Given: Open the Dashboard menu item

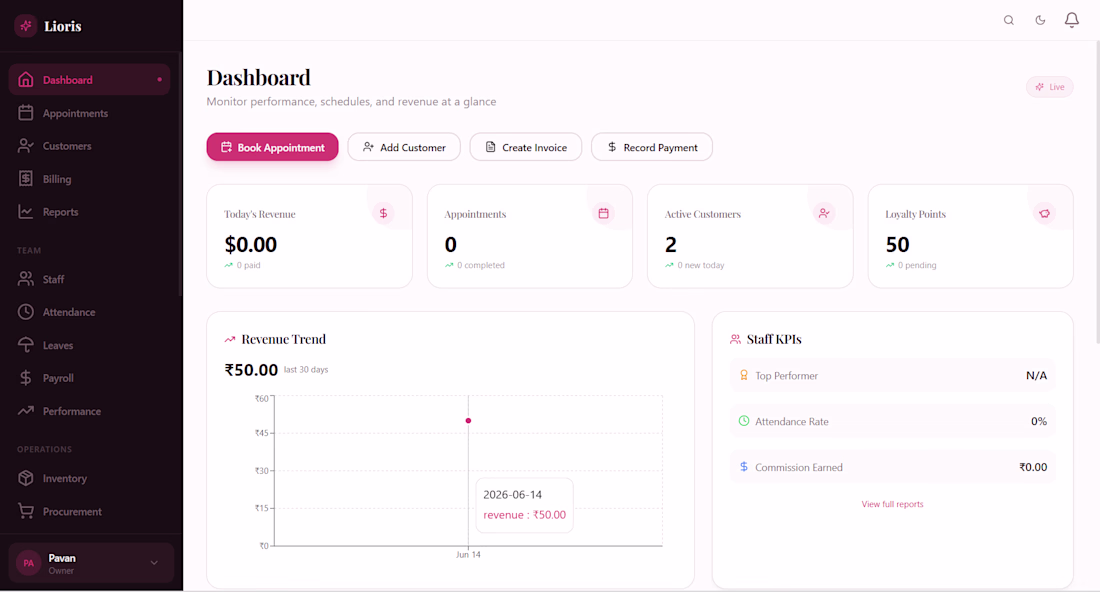Looking at the screenshot, I should click(x=90, y=80).
